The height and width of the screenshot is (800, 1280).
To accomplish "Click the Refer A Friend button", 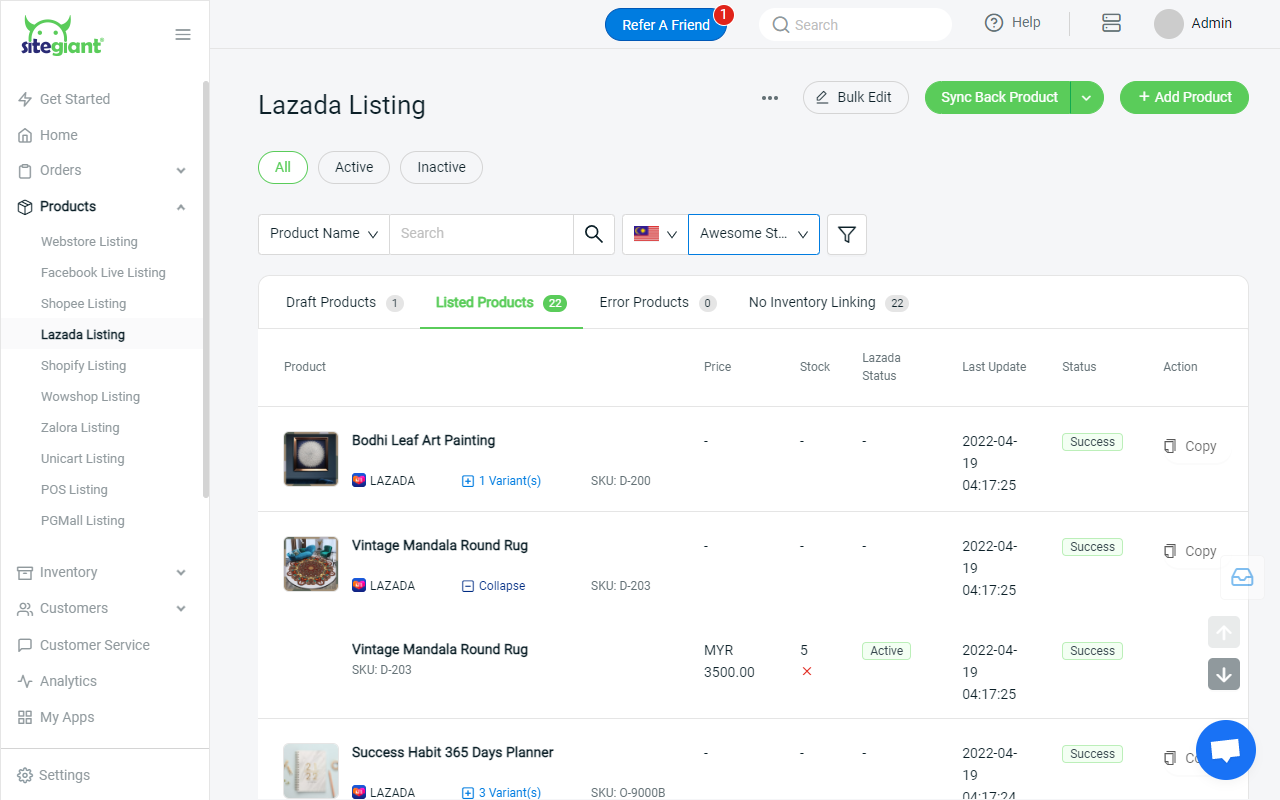I will point(666,25).
